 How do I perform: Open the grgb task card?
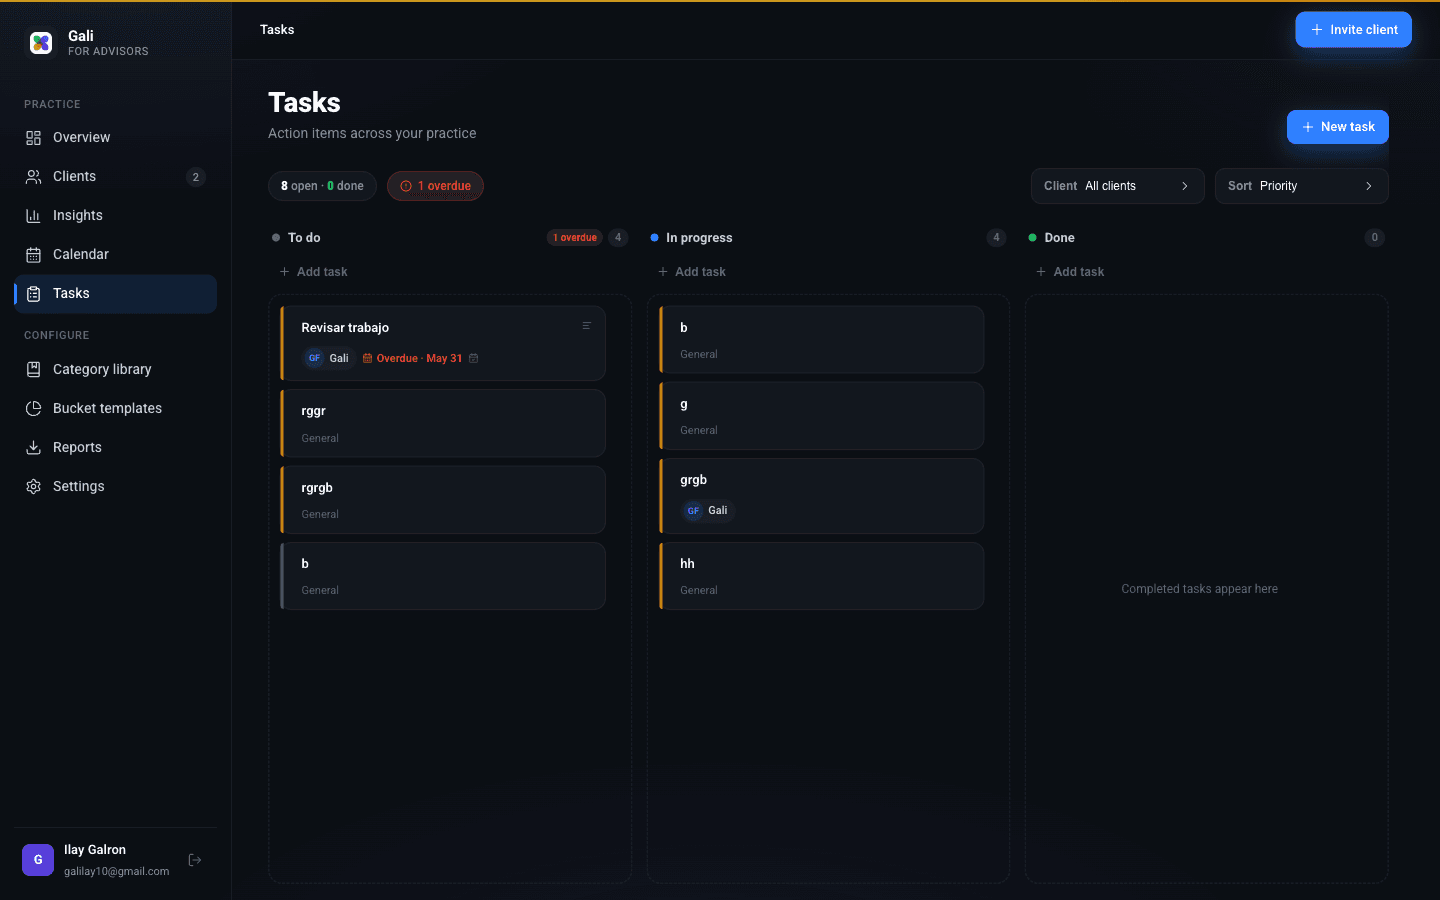(x=822, y=496)
